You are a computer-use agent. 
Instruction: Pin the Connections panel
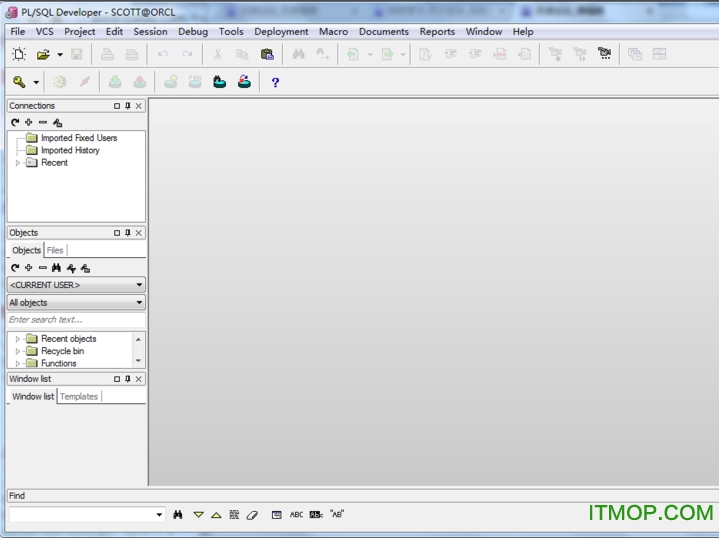[x=128, y=106]
